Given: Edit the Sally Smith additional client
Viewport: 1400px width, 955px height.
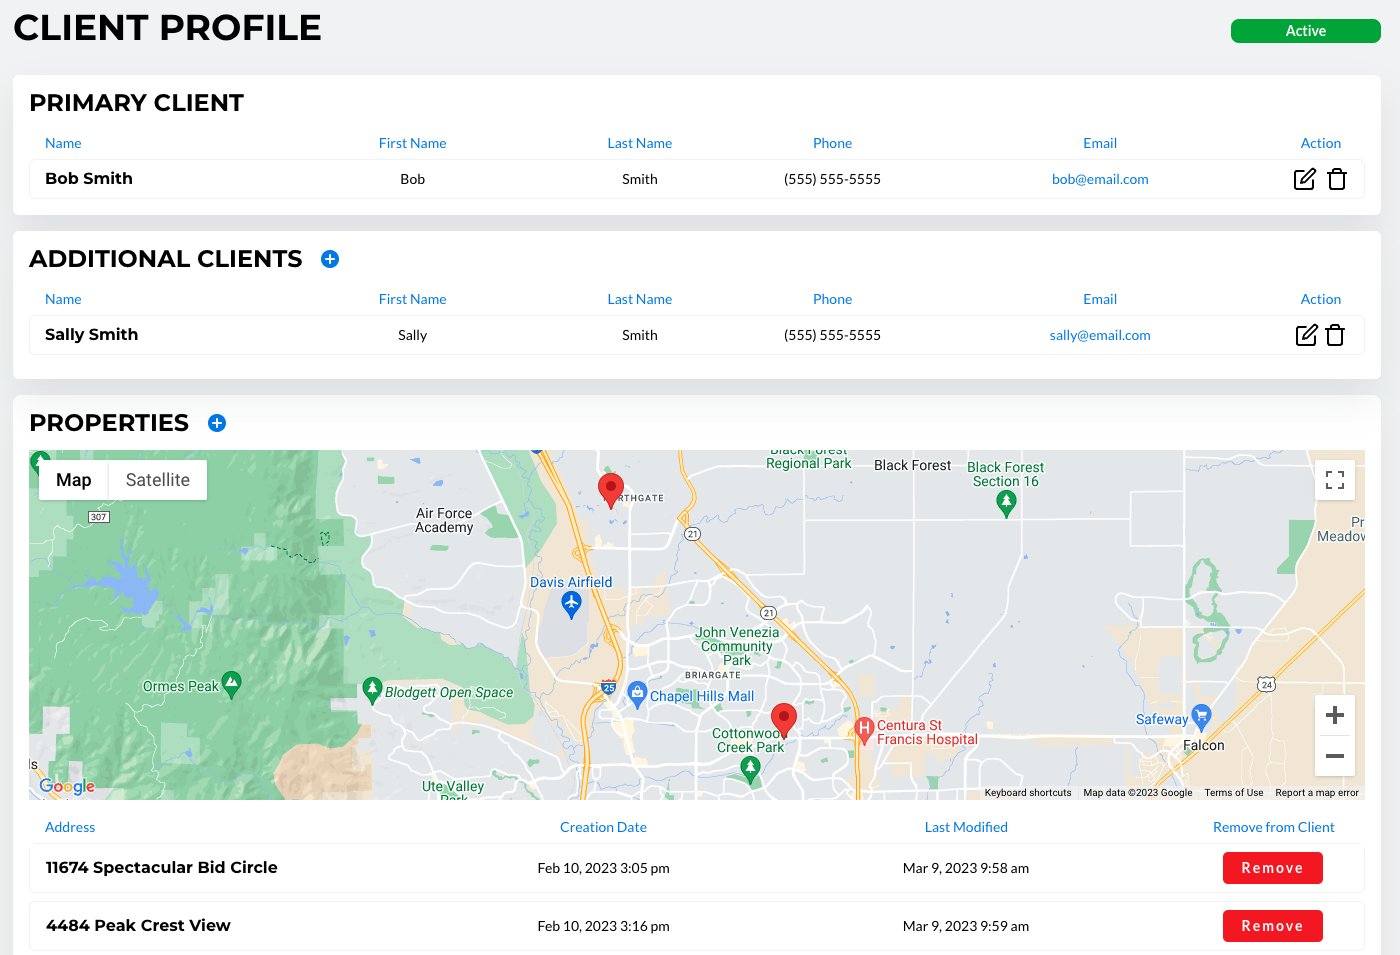Looking at the screenshot, I should (1306, 335).
